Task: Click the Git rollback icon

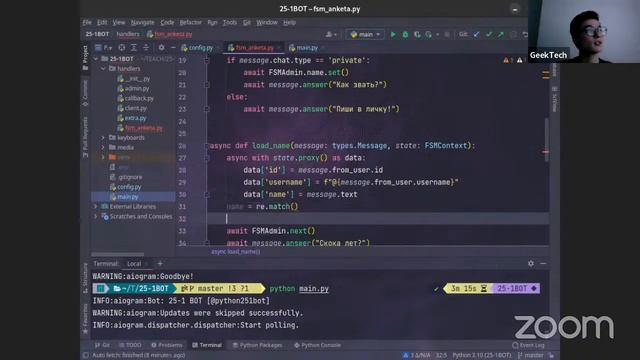Action: [525, 35]
